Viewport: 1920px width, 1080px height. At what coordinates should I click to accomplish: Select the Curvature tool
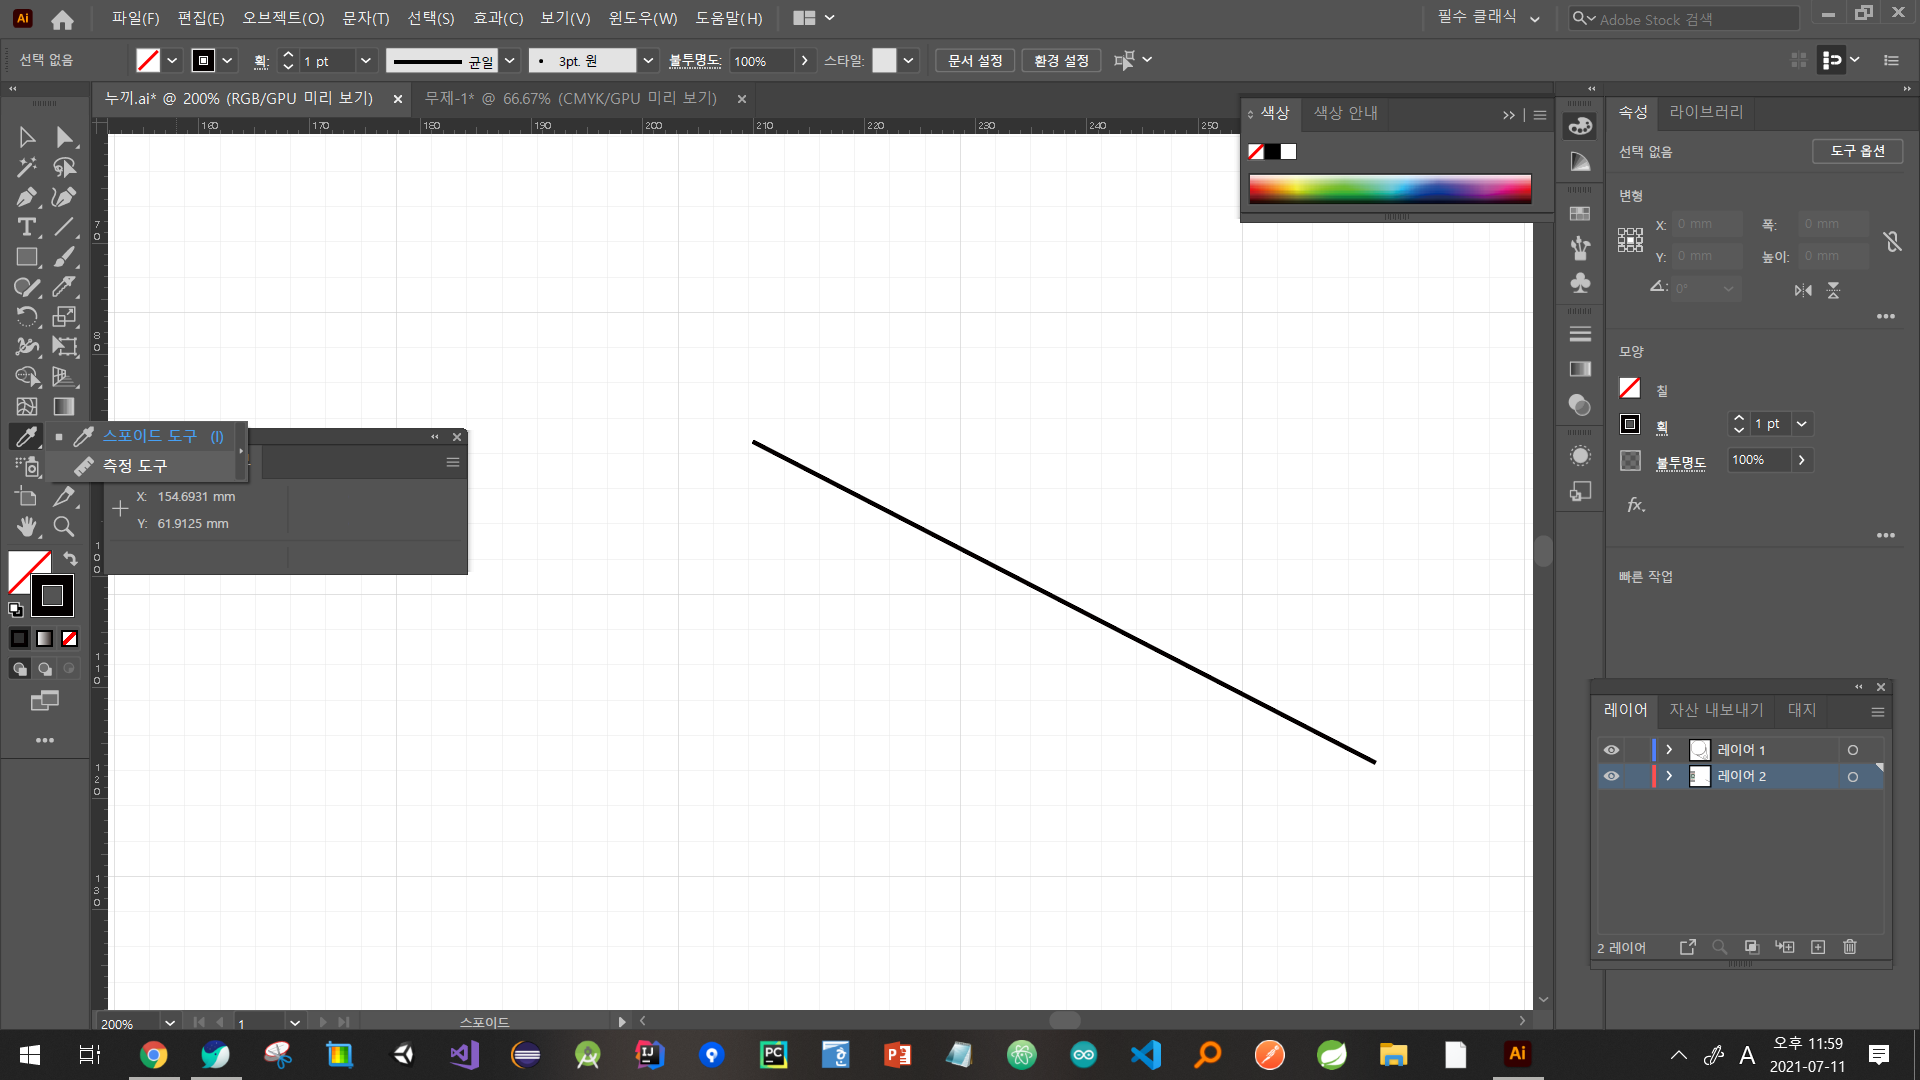pyautogui.click(x=64, y=197)
